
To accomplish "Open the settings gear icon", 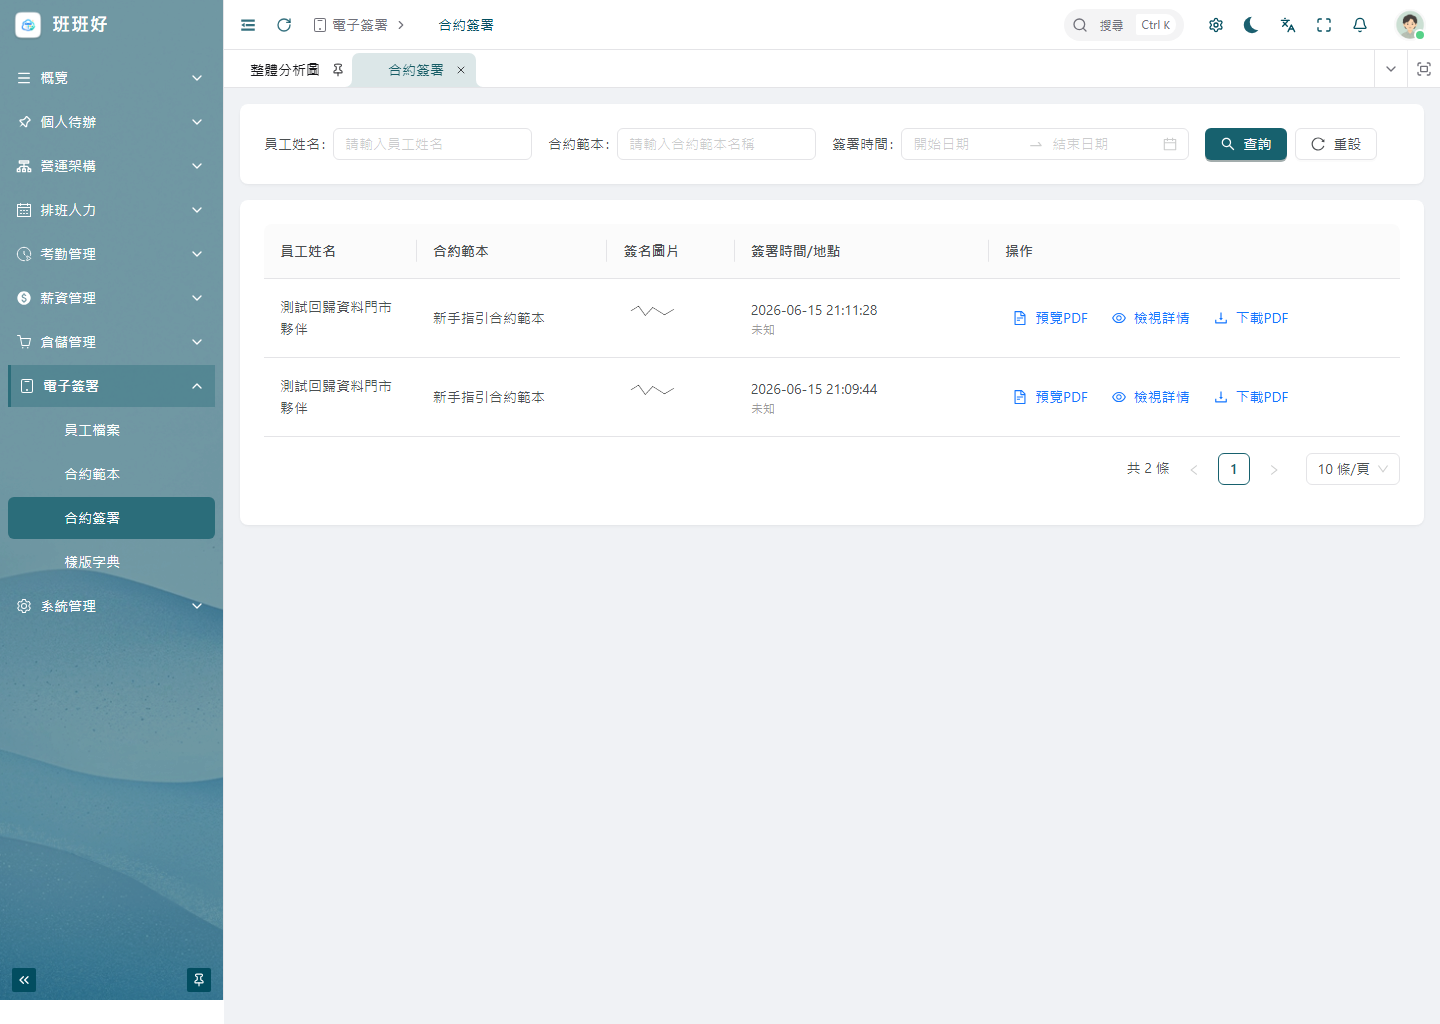I will [1216, 25].
